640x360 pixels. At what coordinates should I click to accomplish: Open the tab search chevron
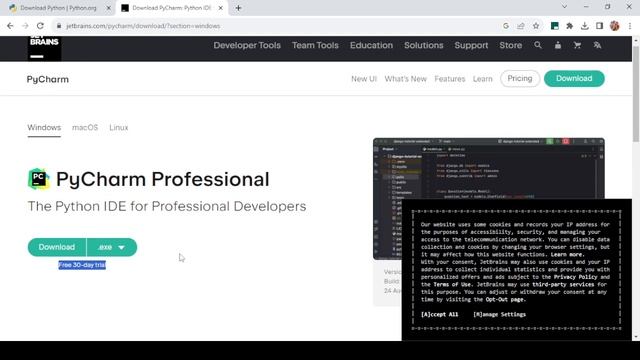564,7
